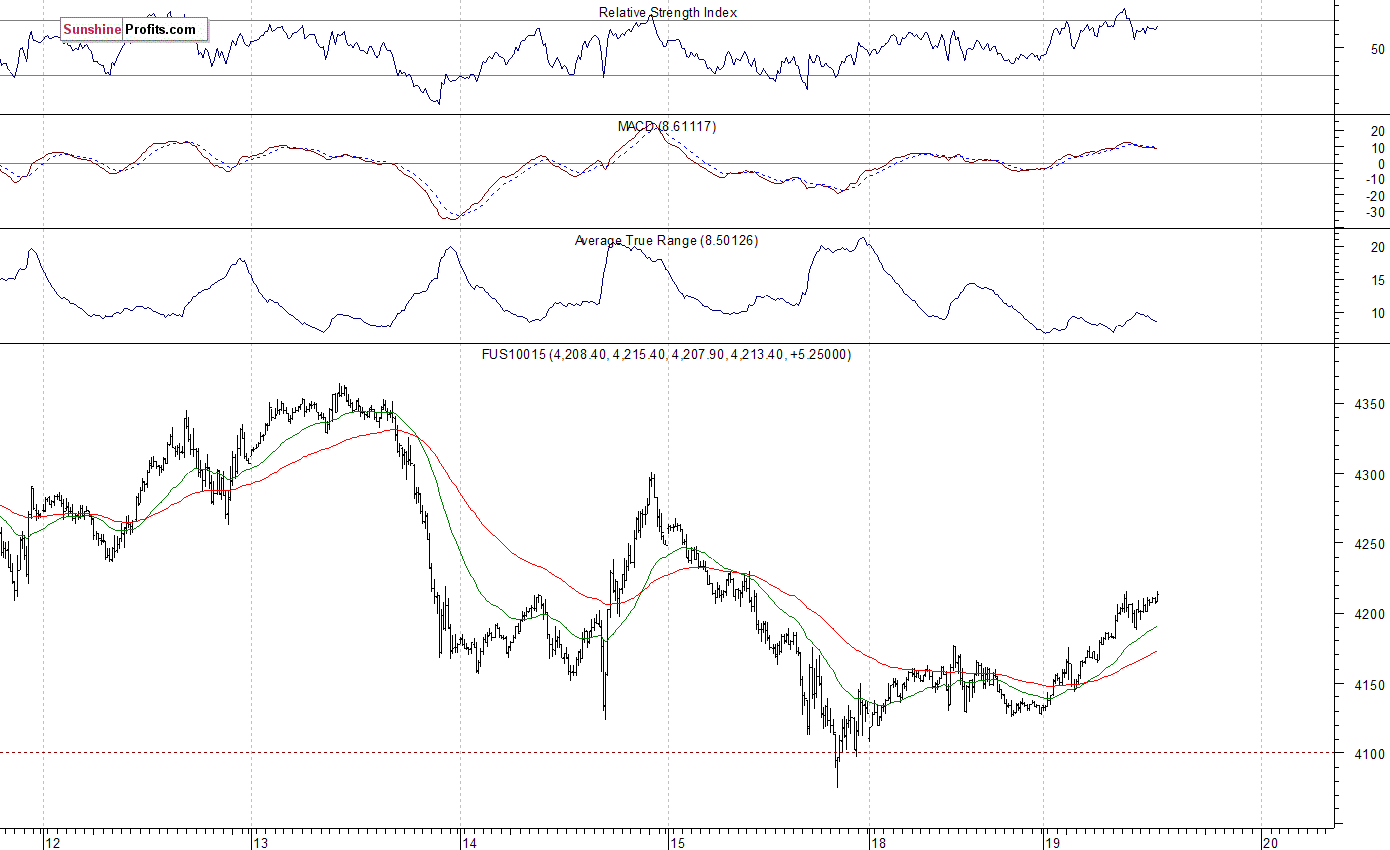Click the 4200 price axis label
1390x850 pixels.
pyautogui.click(x=1369, y=615)
